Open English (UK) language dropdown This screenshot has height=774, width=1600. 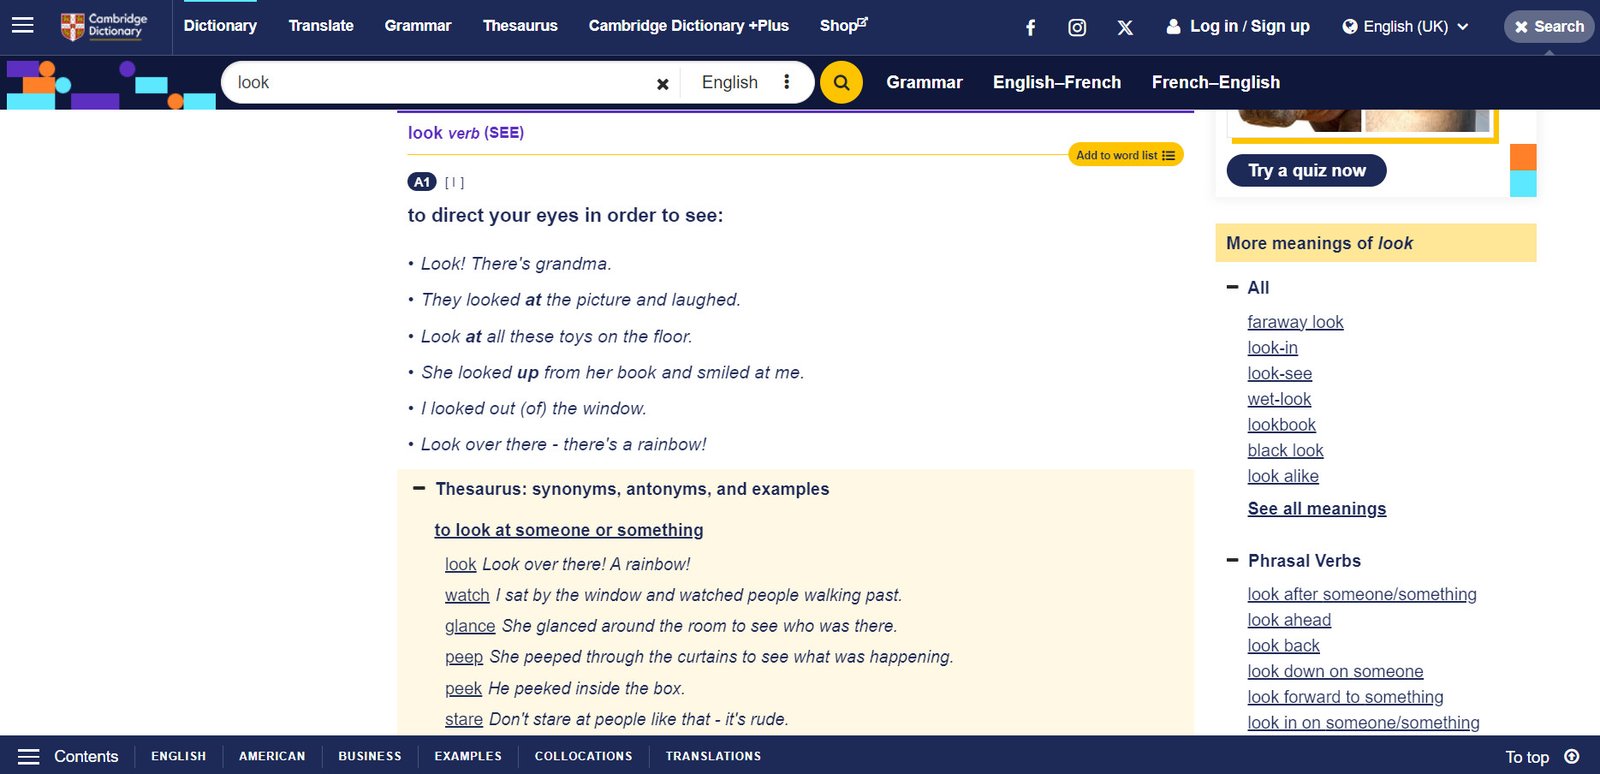[x=1405, y=26]
